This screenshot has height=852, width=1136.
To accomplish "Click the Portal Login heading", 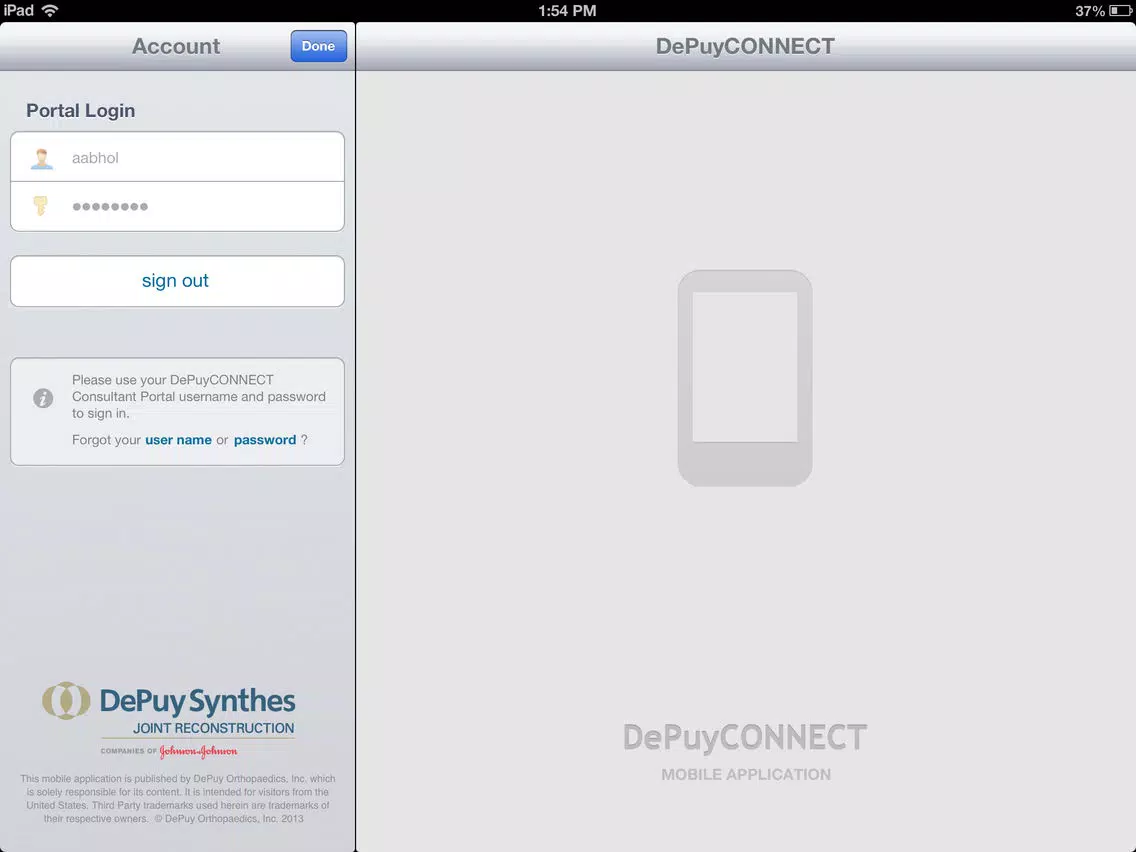I will pyautogui.click(x=80, y=110).
